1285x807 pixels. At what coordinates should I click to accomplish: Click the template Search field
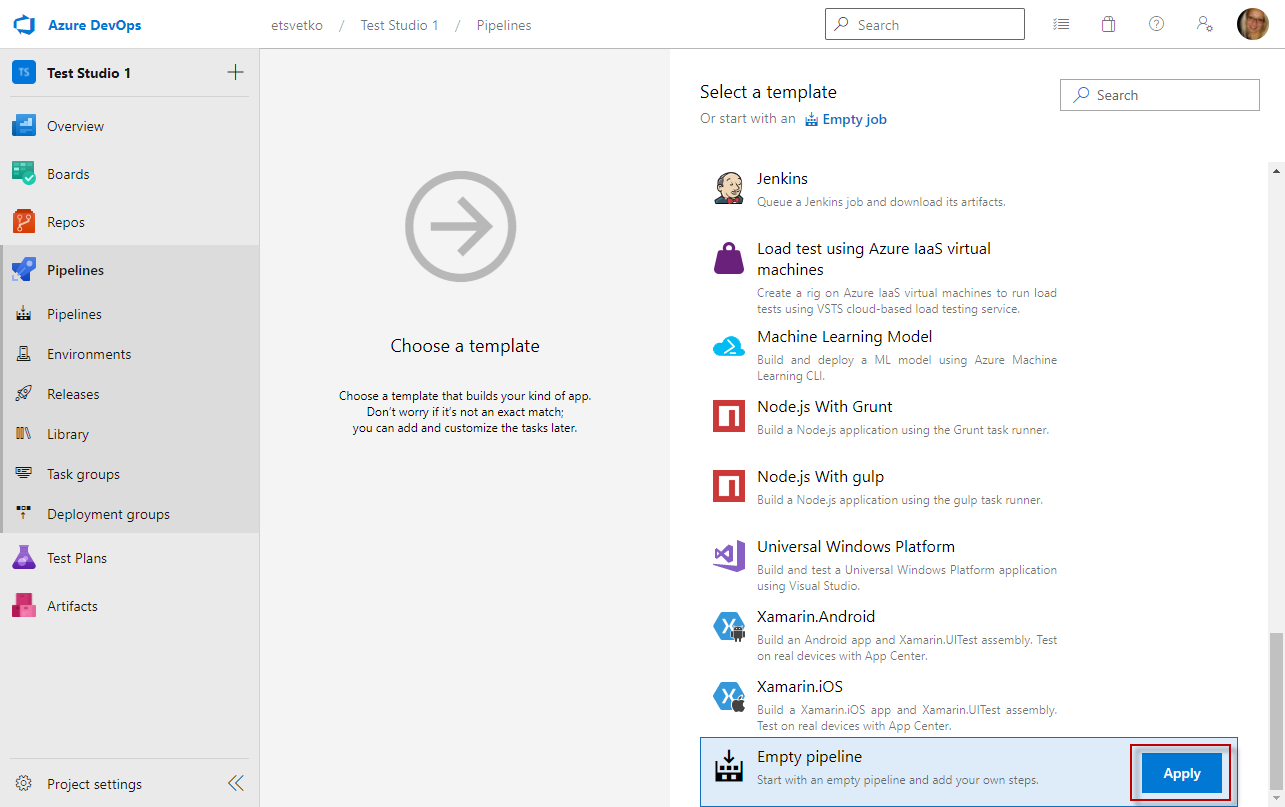tap(1160, 95)
